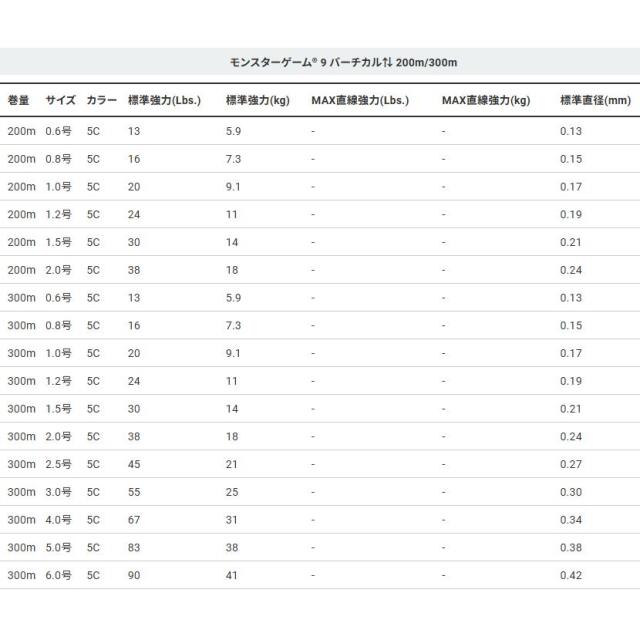Screen dimensions: 640x640
Task: Select 1.0号 size in the 300m row
Action: click(58, 353)
